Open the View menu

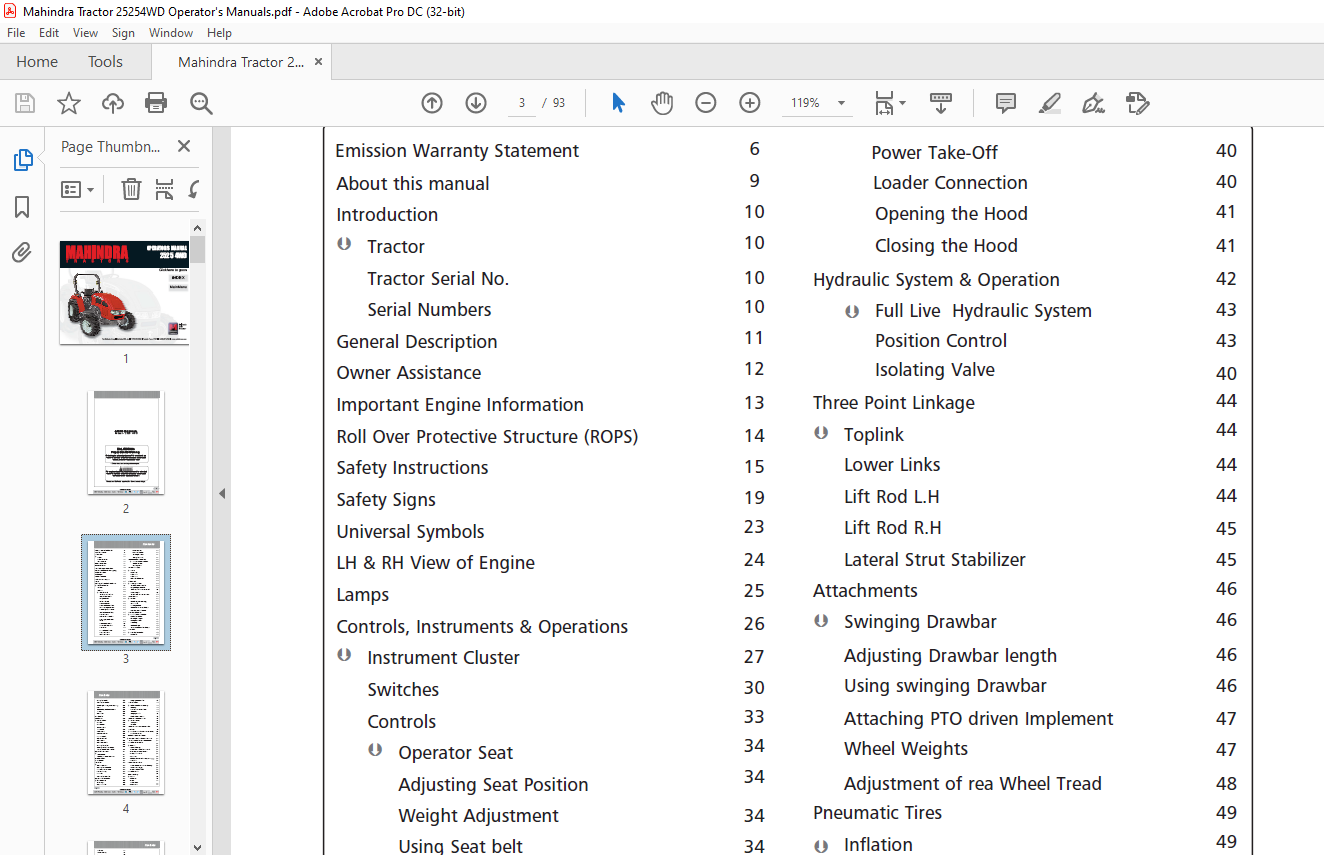pyautogui.click(x=86, y=33)
